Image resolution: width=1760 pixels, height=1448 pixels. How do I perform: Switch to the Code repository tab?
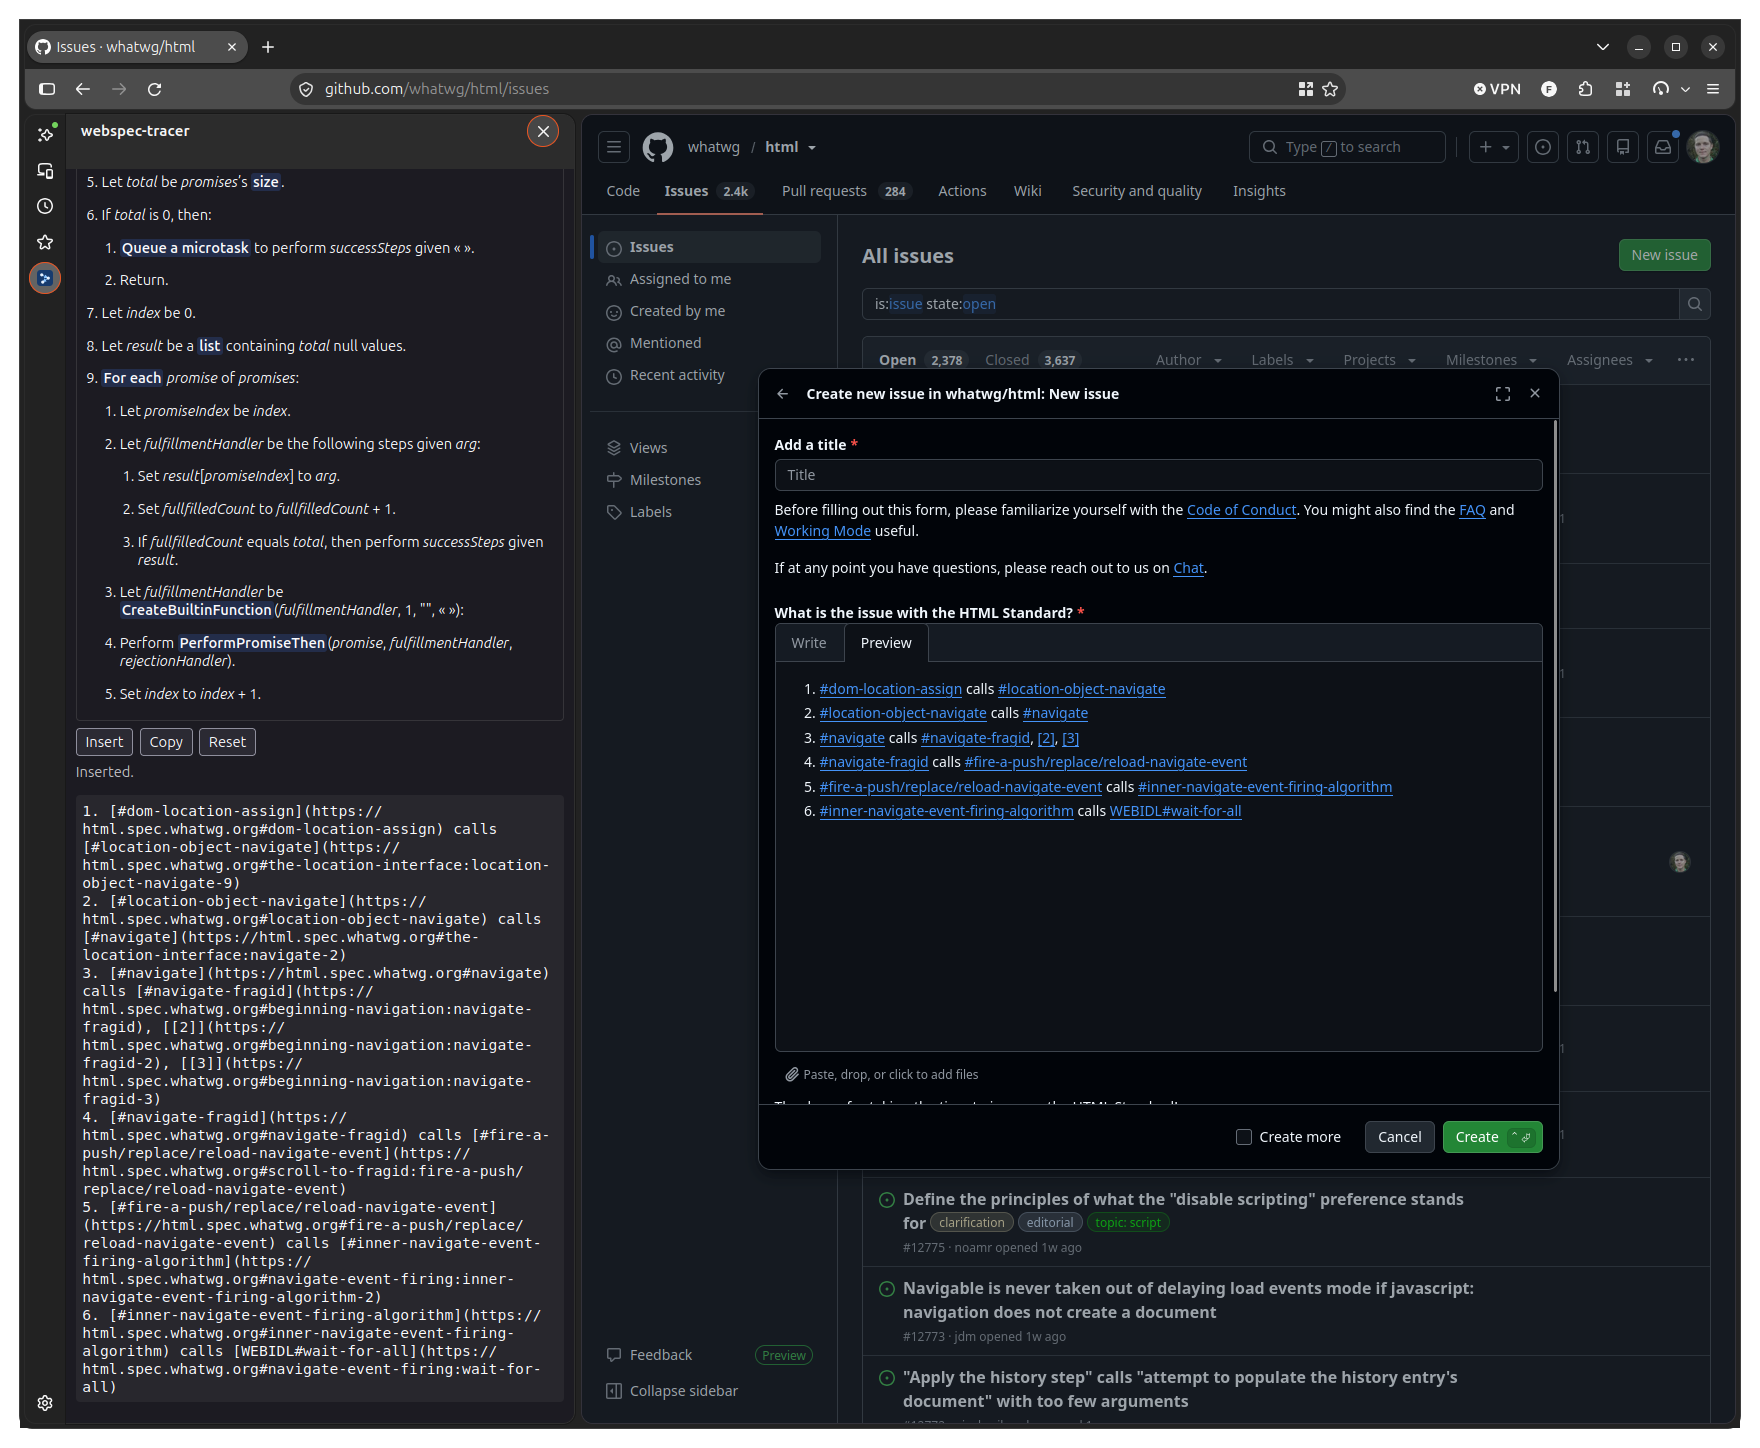coord(623,191)
